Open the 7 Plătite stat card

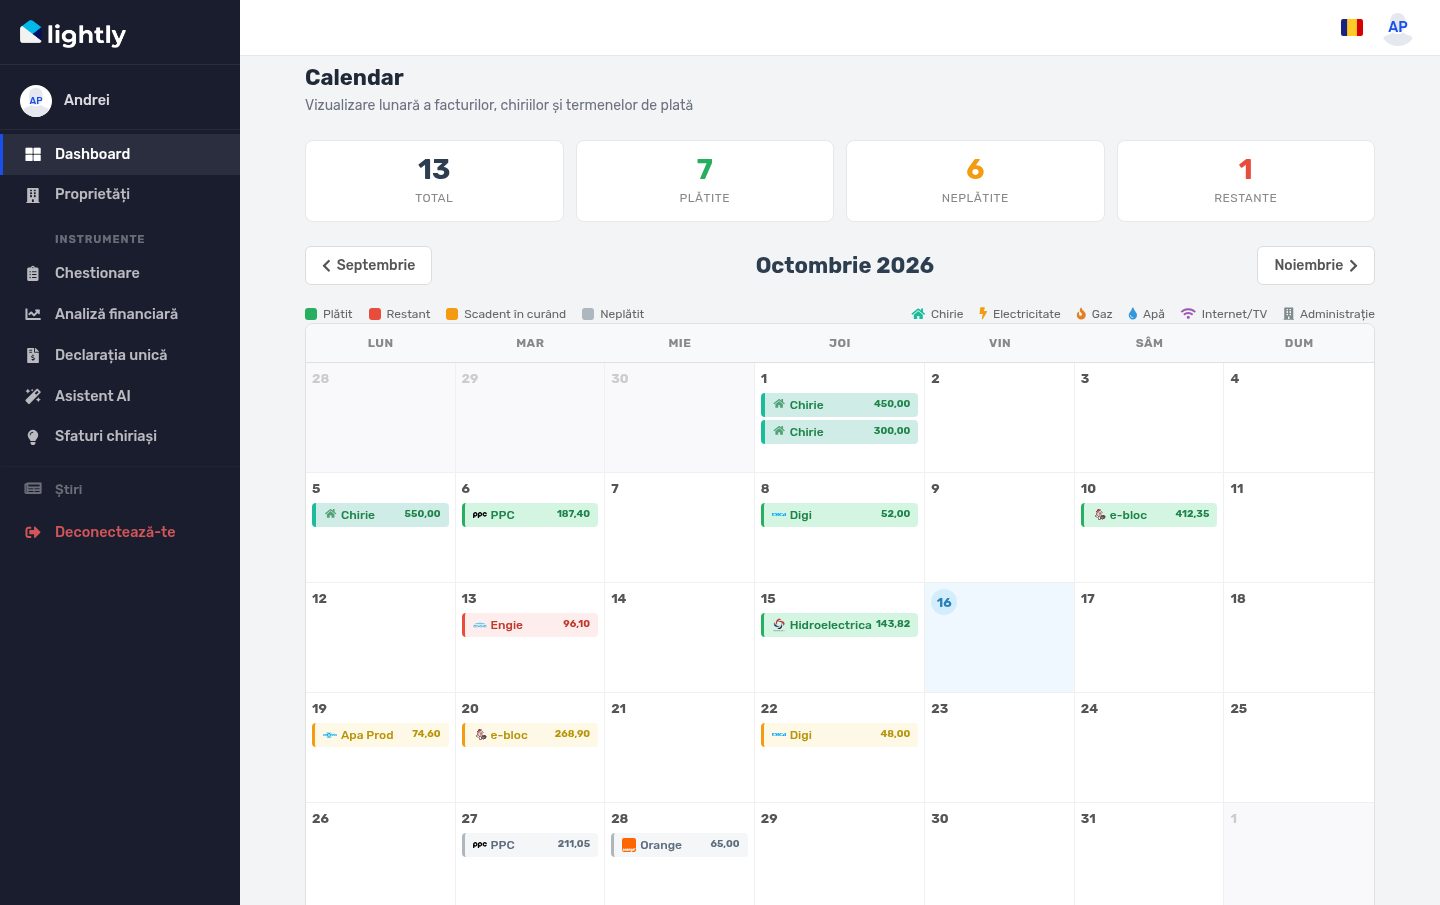tap(705, 181)
